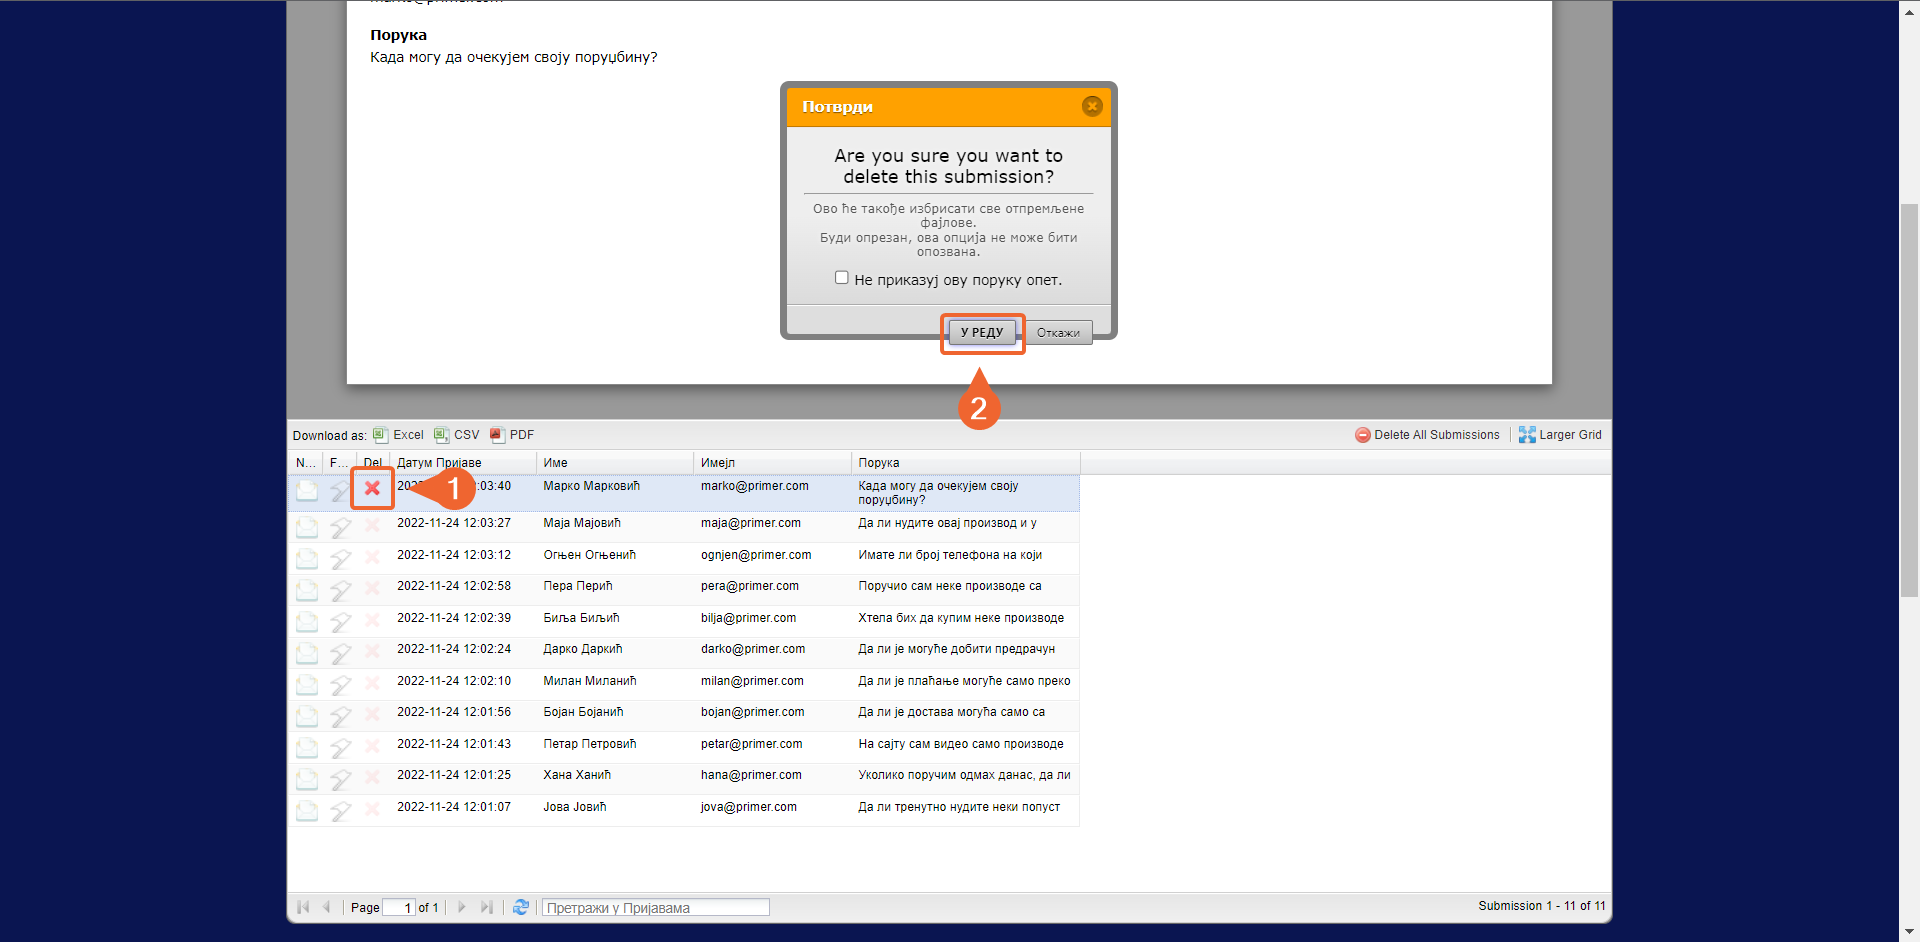This screenshot has width=1920, height=942.
Task: Delete the Дарко Даркић submission row
Action: pos(372,651)
